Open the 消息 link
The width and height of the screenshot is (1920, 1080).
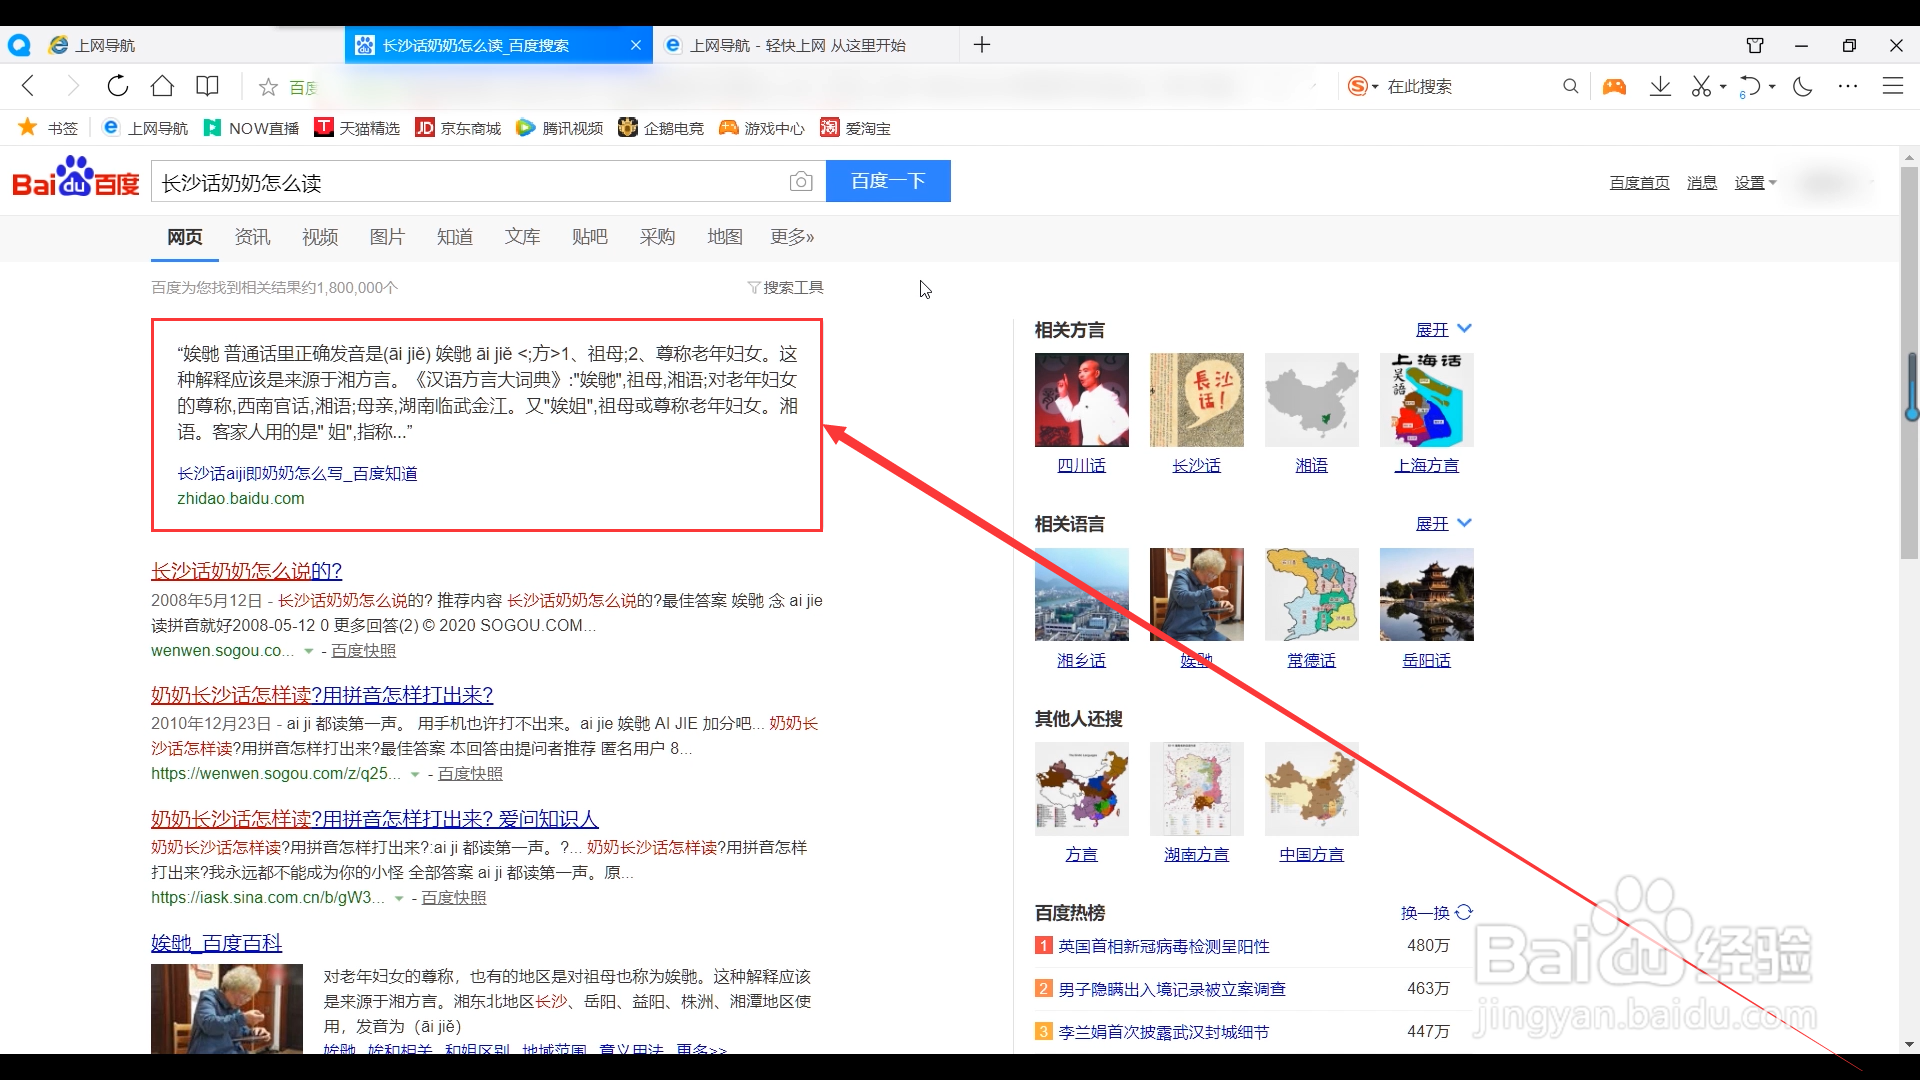(1701, 182)
